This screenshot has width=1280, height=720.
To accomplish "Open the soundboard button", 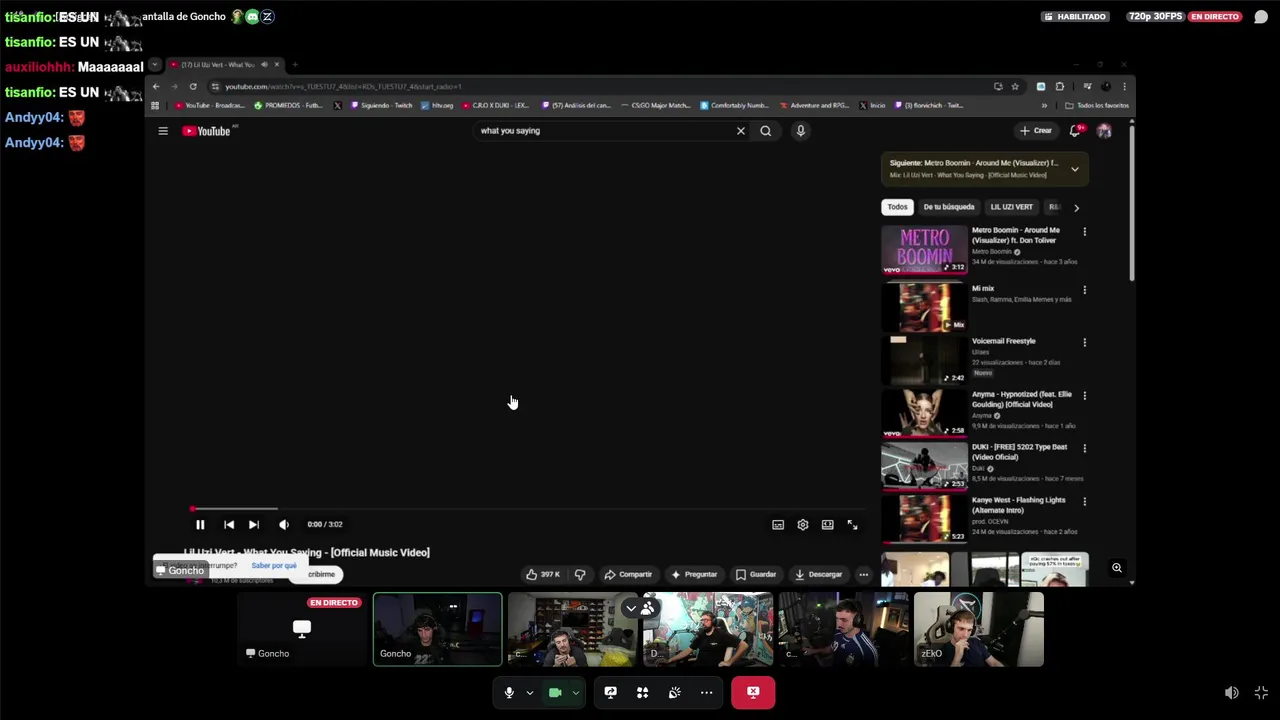I will [x=675, y=692].
